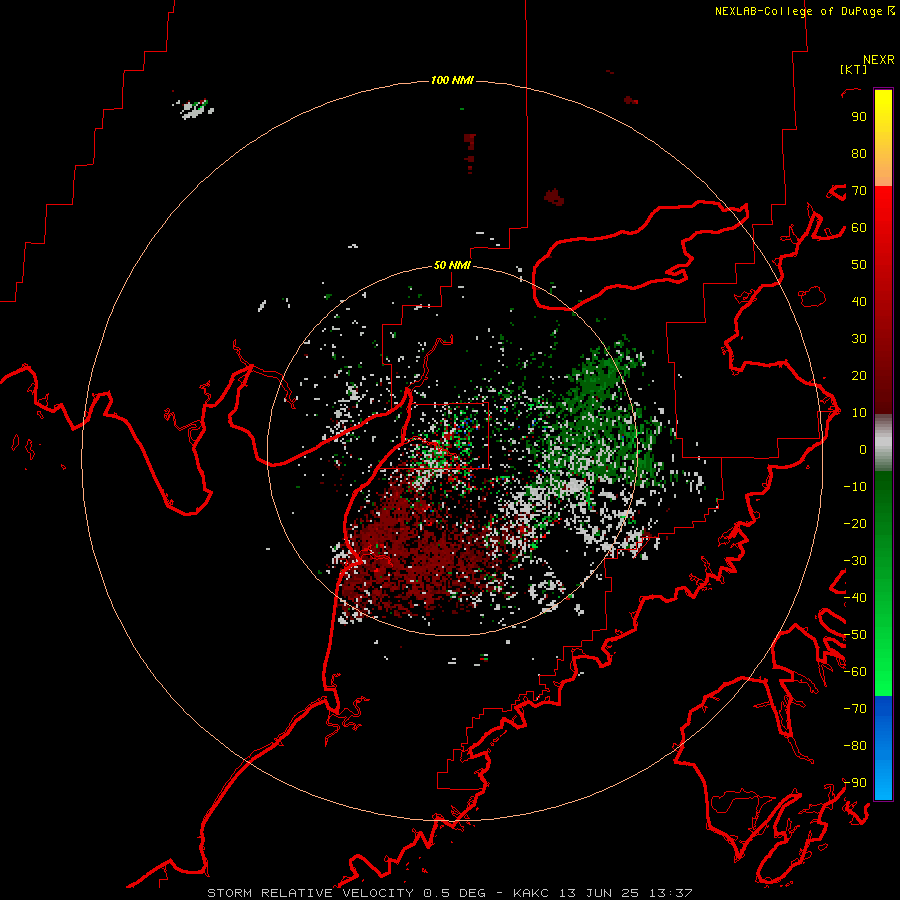
Task: Click the '[KT]' units label
Action: [x=854, y=69]
